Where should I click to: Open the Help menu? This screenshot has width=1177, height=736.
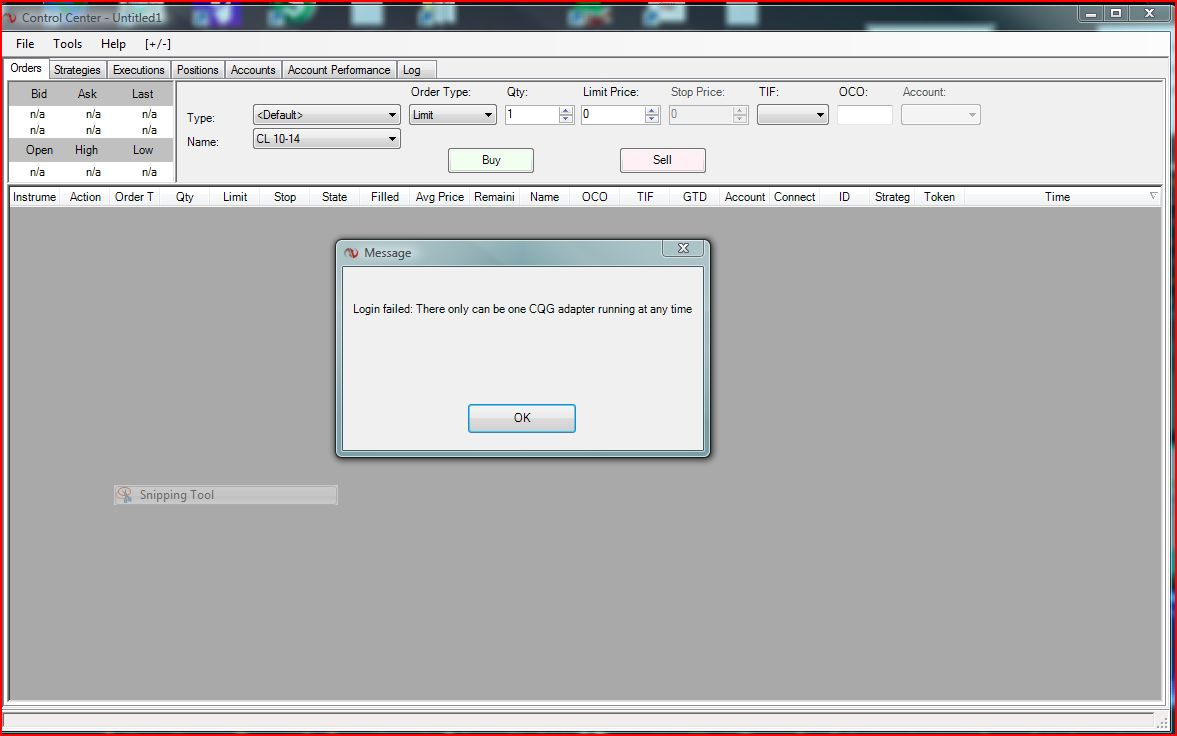(x=113, y=44)
